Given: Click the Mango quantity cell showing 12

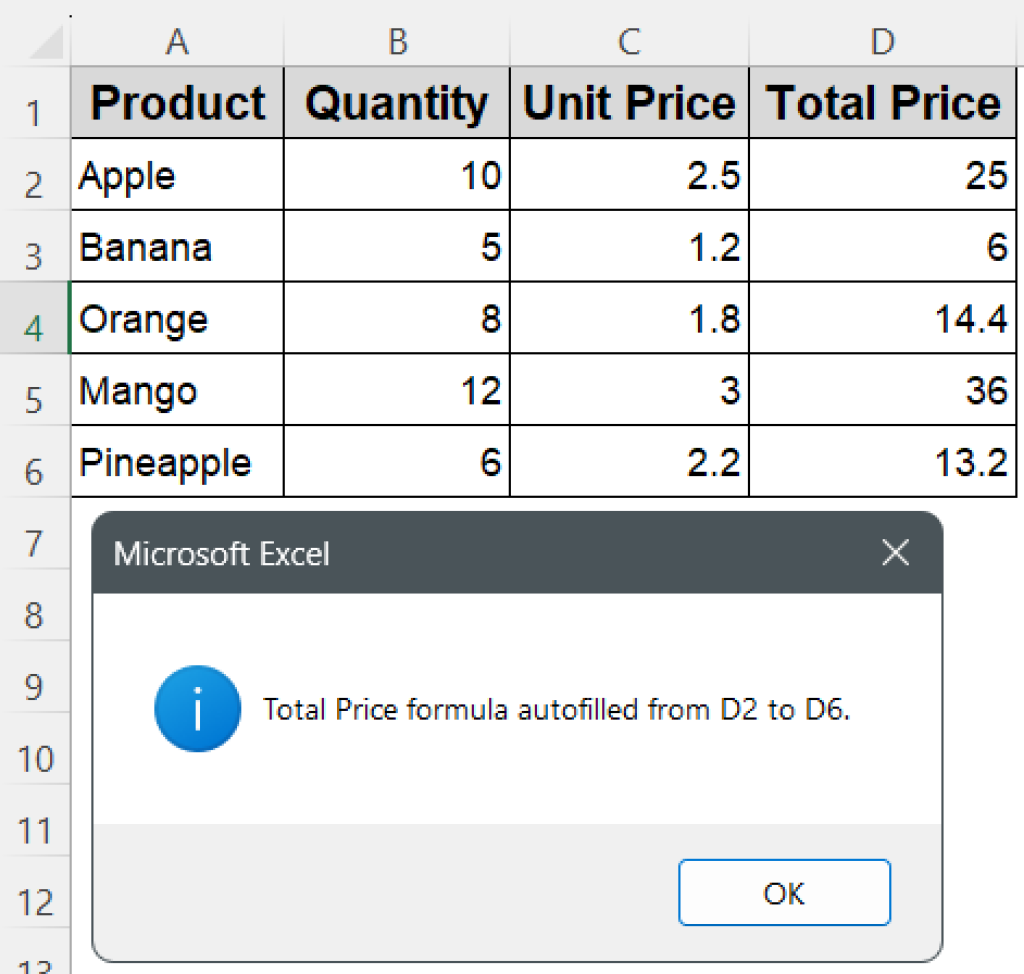Looking at the screenshot, I should point(397,390).
